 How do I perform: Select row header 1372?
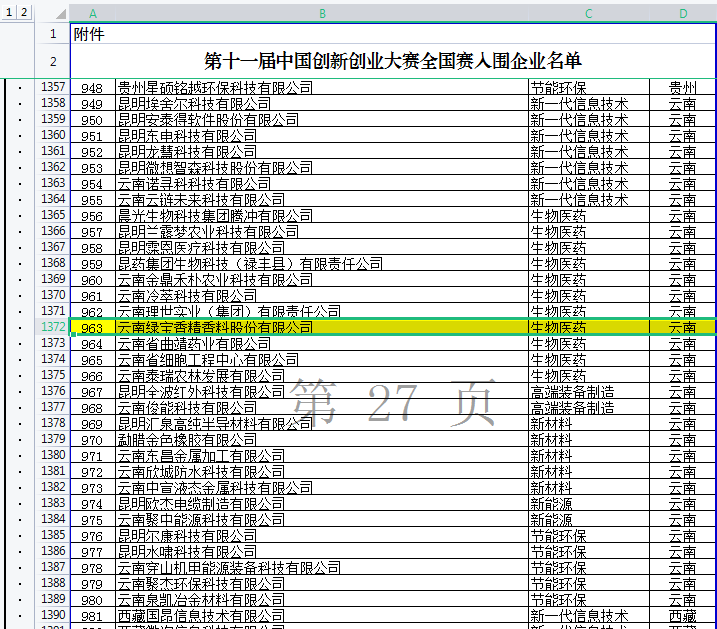pos(53,327)
